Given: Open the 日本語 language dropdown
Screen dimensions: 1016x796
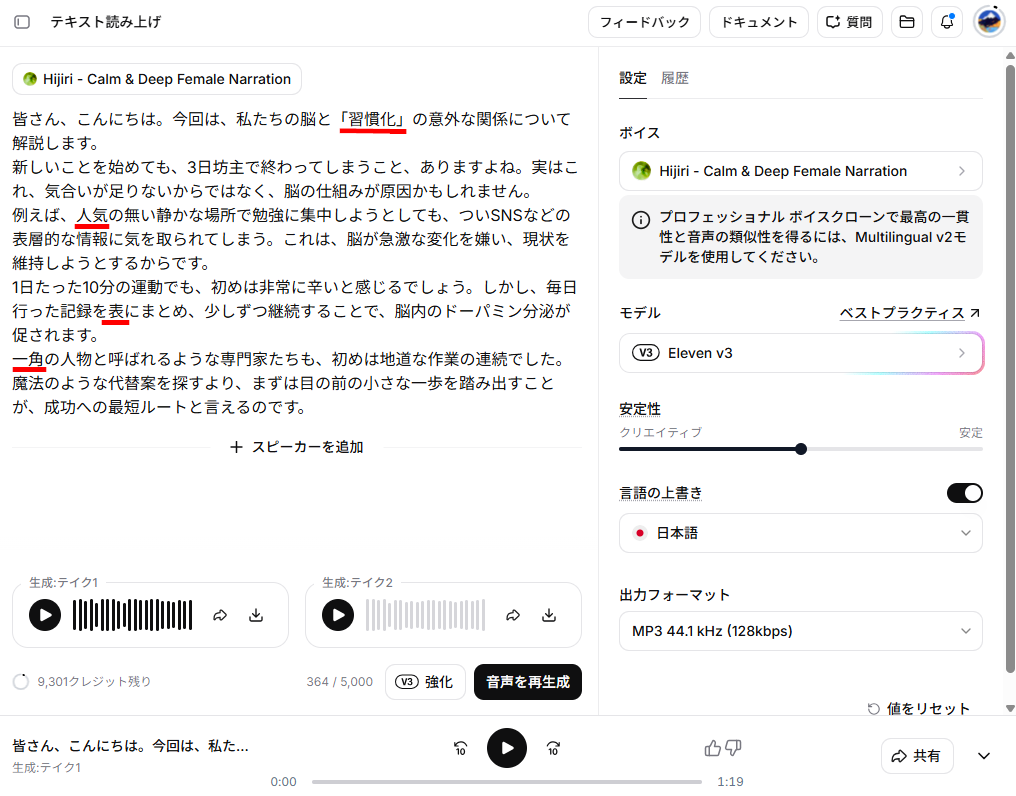Looking at the screenshot, I should coord(800,533).
